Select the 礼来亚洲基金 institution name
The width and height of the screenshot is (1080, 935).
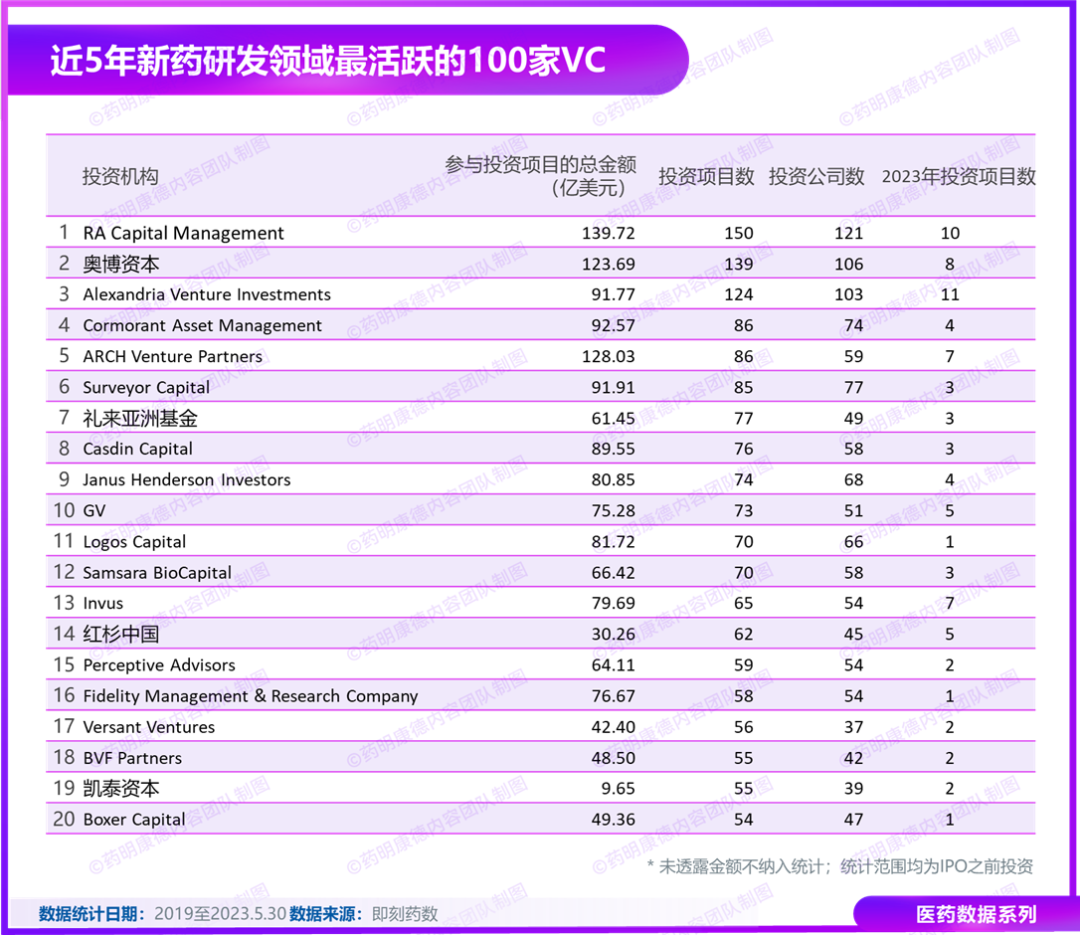coord(140,418)
